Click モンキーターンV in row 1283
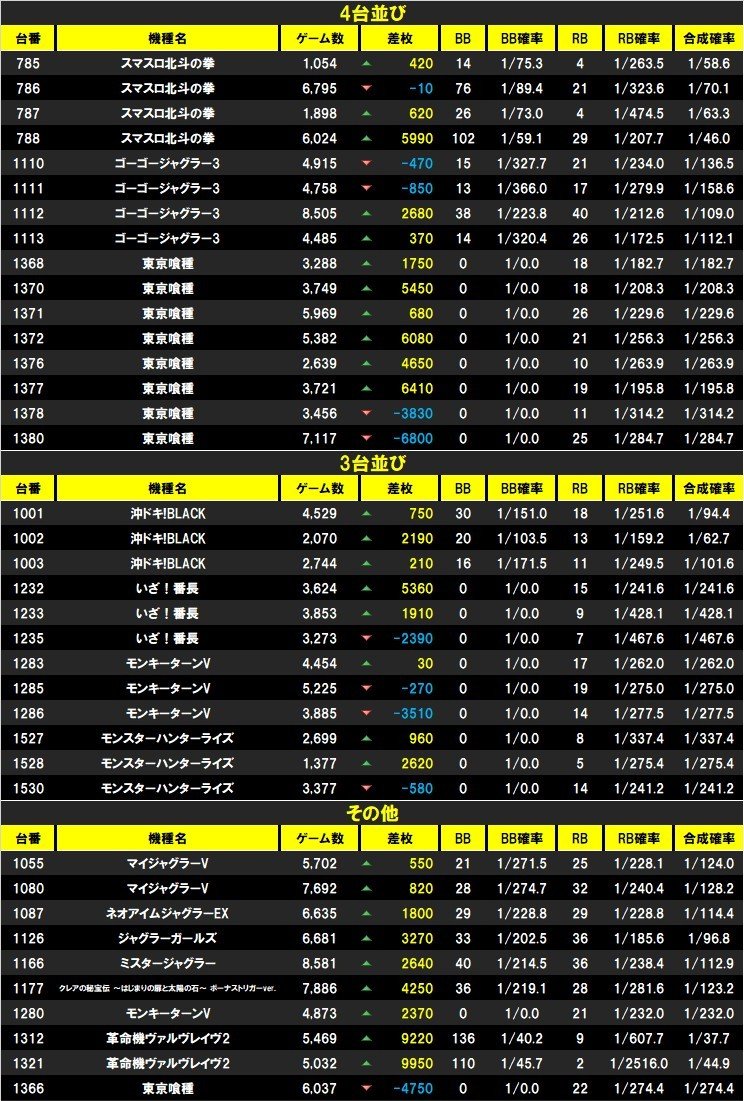This screenshot has height=1101, width=744. (x=167, y=664)
